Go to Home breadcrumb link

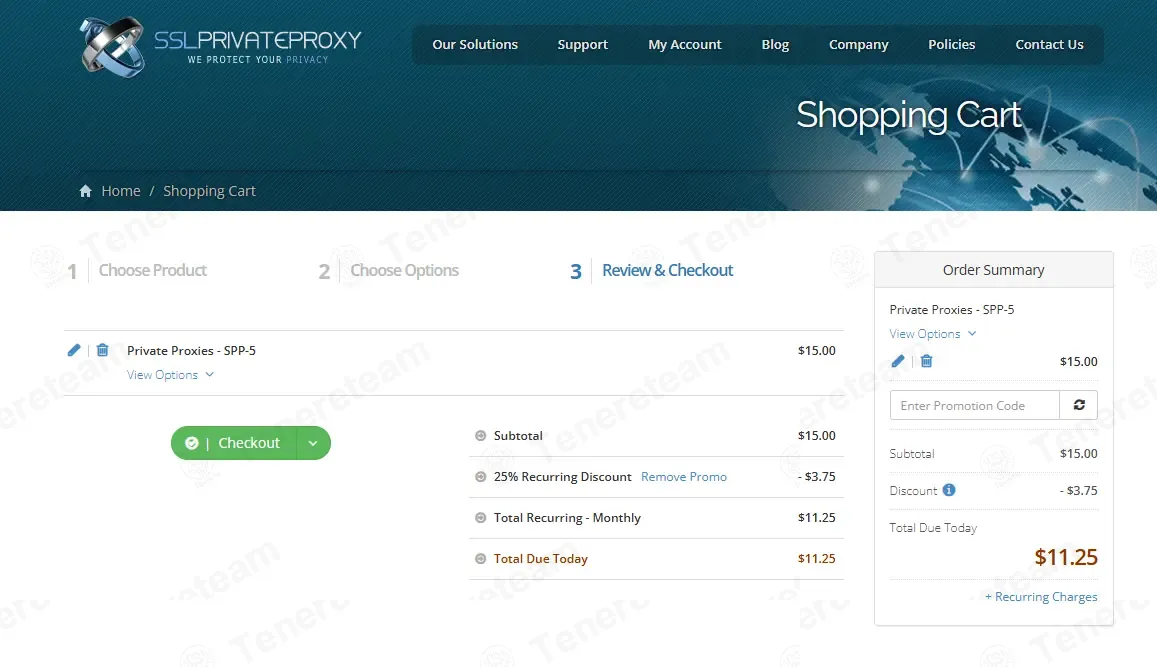[121, 191]
